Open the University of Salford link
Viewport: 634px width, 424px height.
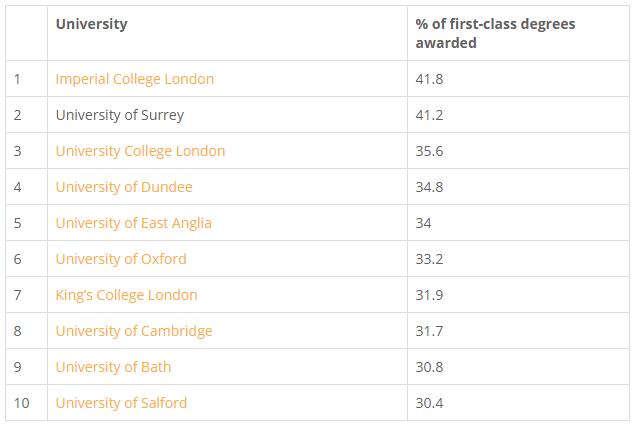pyautogui.click(x=121, y=403)
